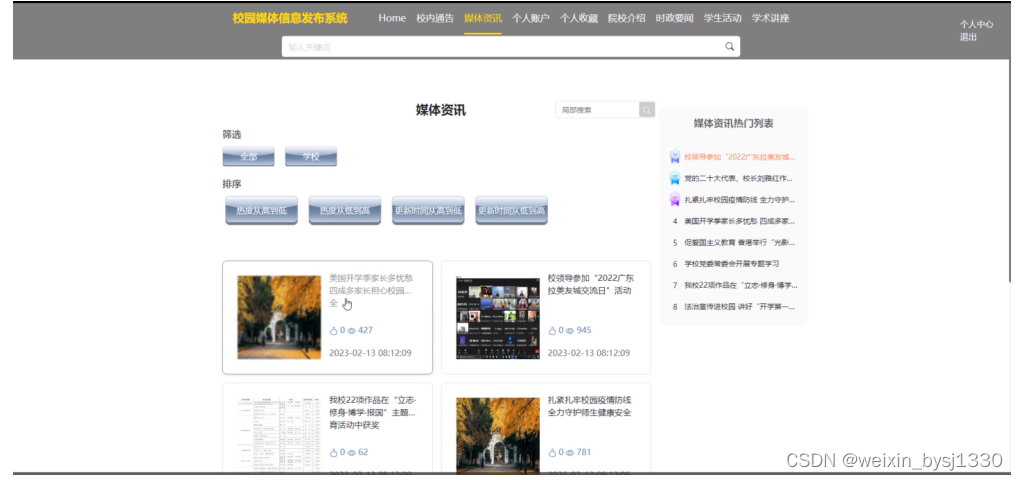Viewport: 1018px width, 480px height.
Task: Click into the 局部搜索 input field
Action: click(x=597, y=110)
